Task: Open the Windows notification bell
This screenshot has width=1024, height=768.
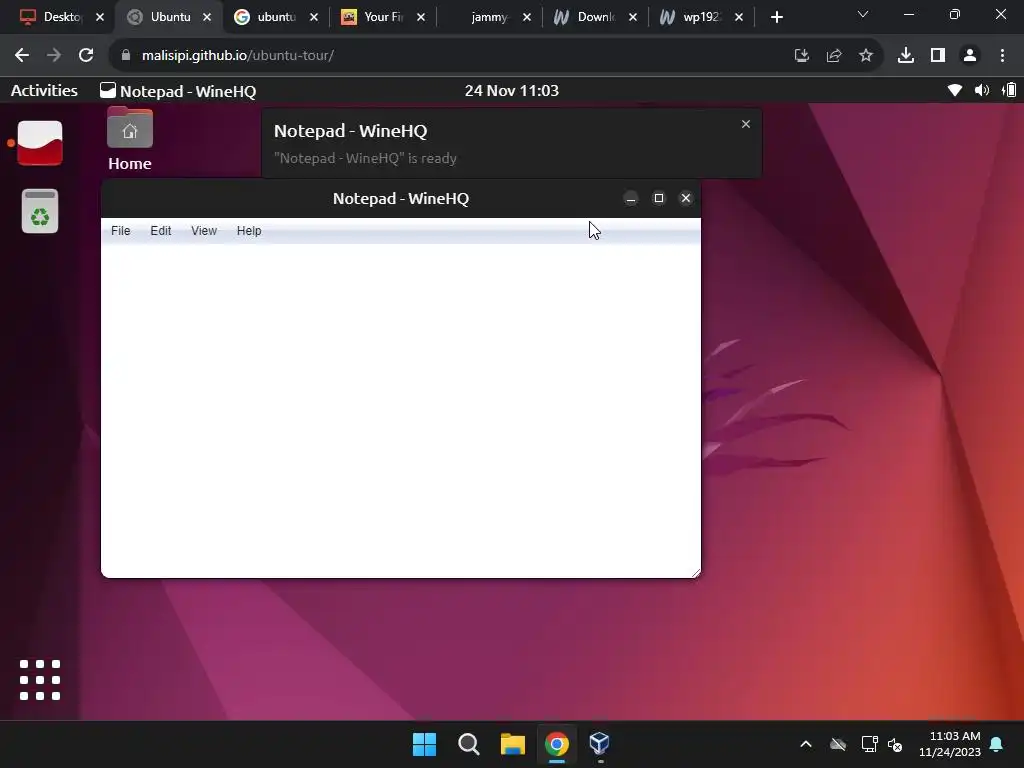Action: coord(997,744)
